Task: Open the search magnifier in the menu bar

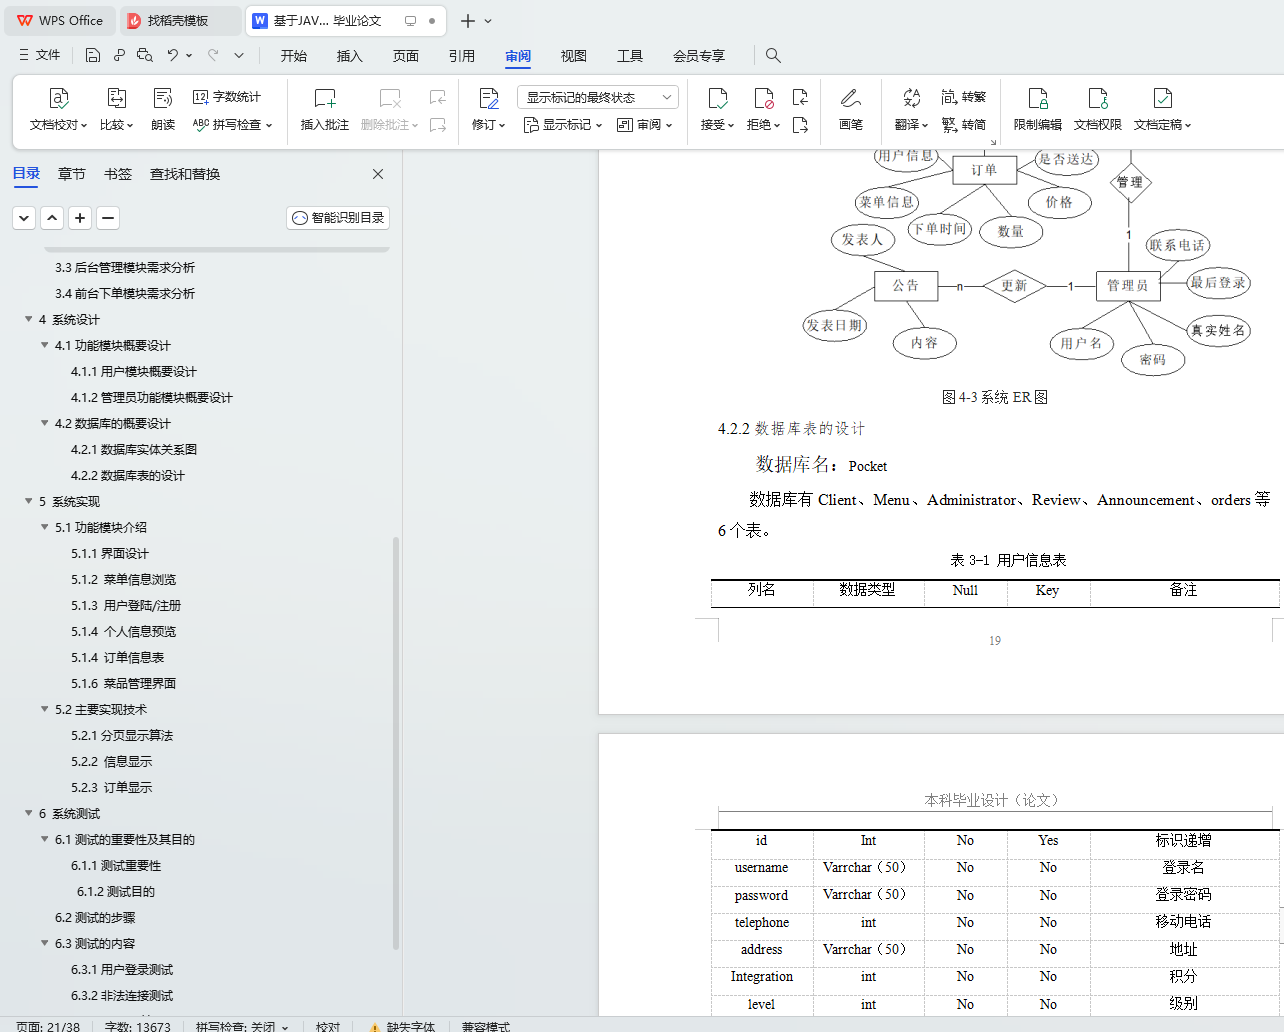Action: [x=773, y=55]
